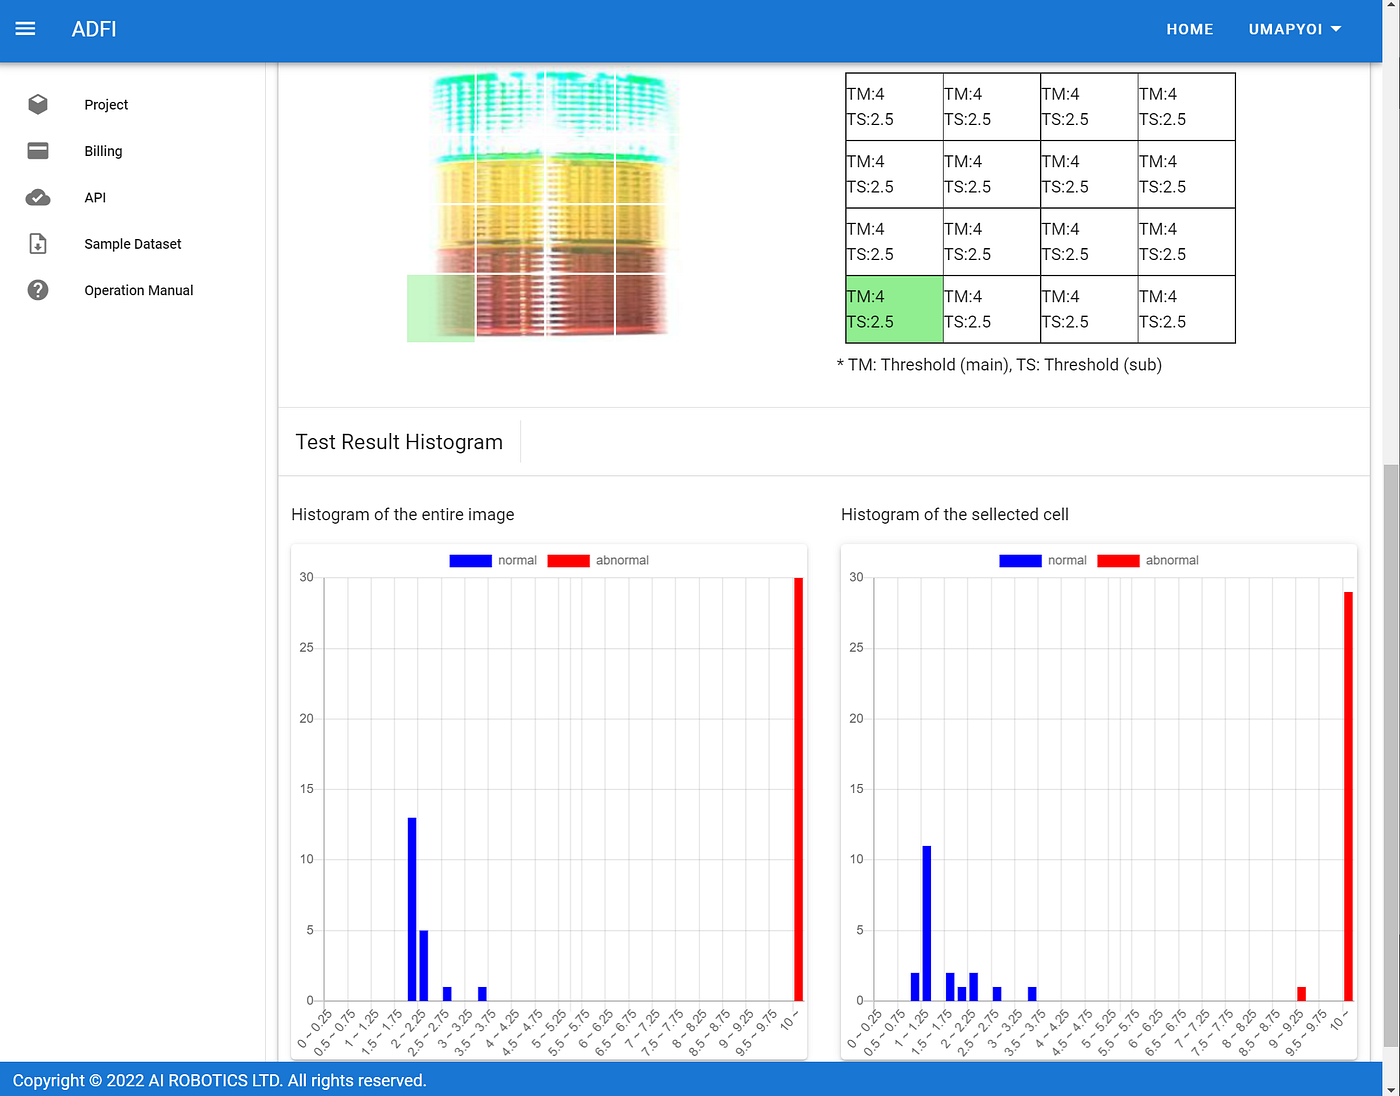Select the Operation Manual sidebar entry
Image resolution: width=1400 pixels, height=1096 pixels.
(138, 290)
